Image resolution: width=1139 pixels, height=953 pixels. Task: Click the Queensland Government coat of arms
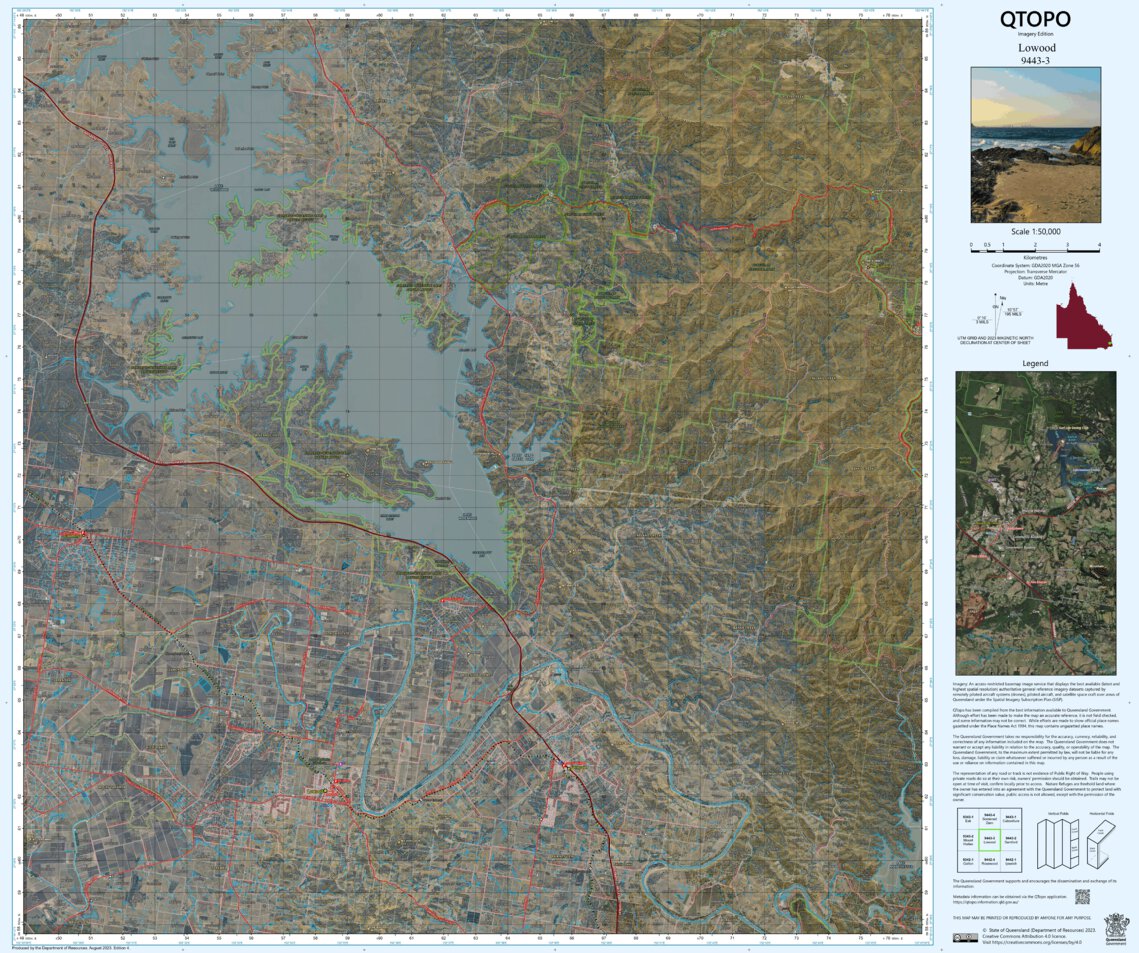coord(1115,925)
